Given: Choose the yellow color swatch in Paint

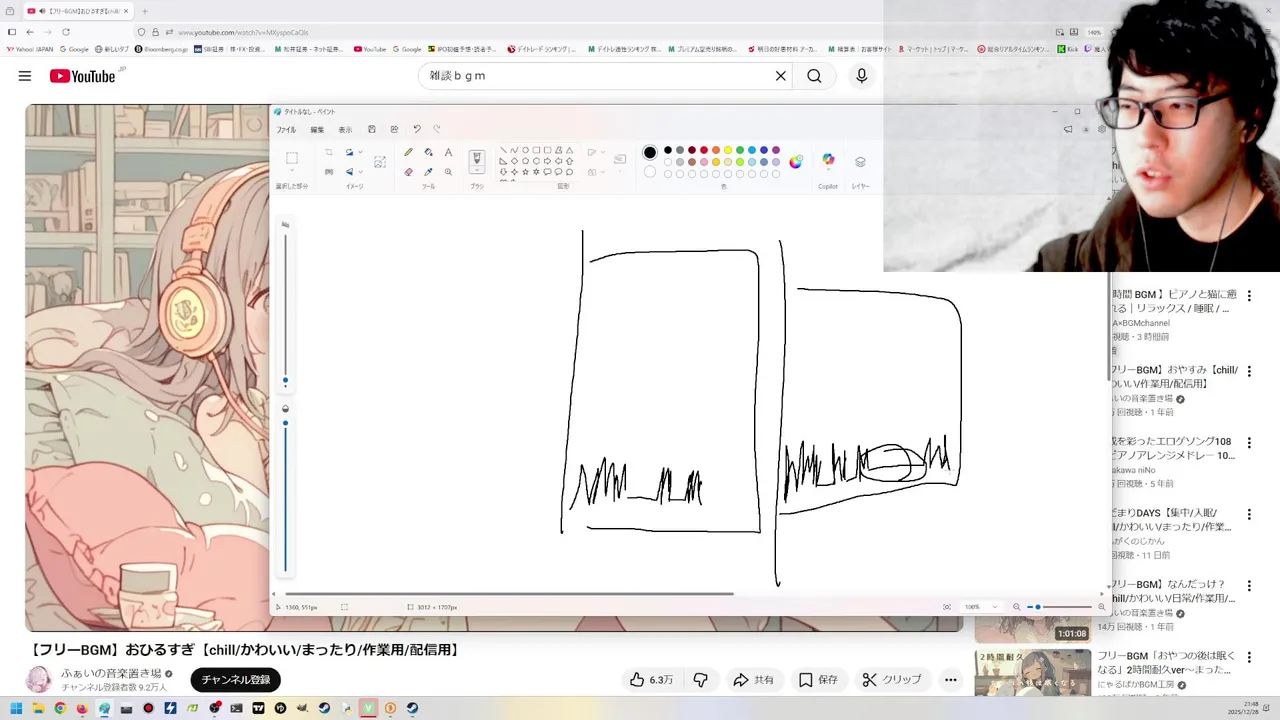Looking at the screenshot, I should pyautogui.click(x=727, y=150).
